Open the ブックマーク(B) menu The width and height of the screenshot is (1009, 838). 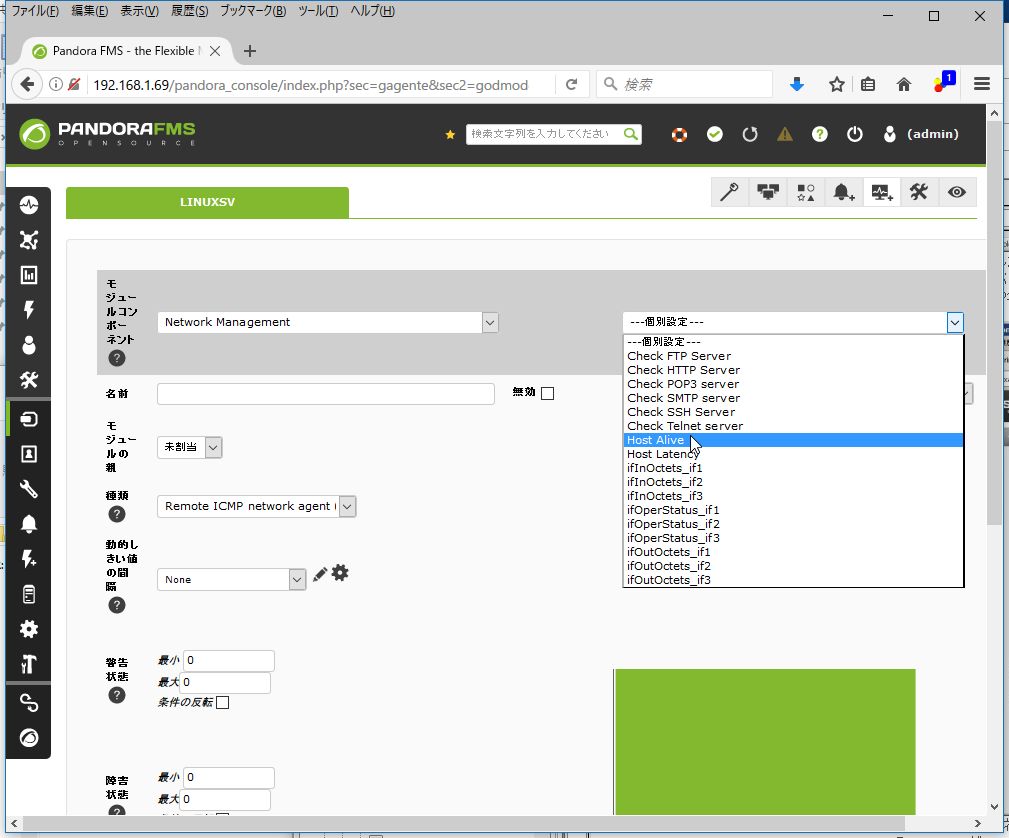pyautogui.click(x=253, y=11)
